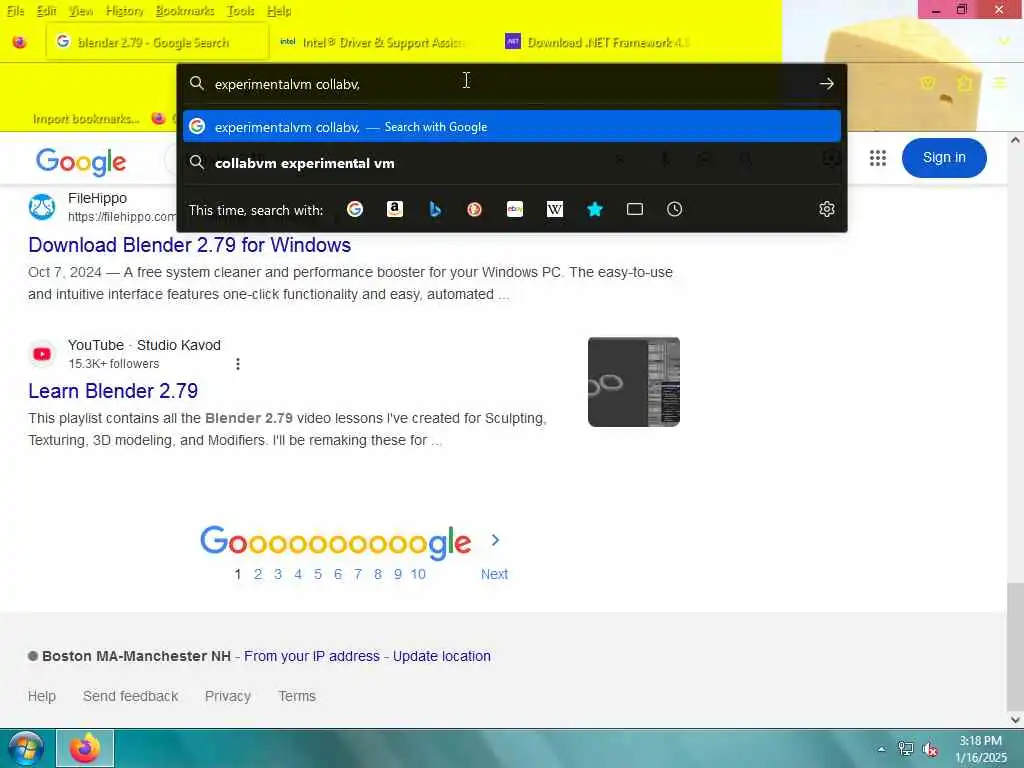Click the YouTube favicon in result

[42, 354]
